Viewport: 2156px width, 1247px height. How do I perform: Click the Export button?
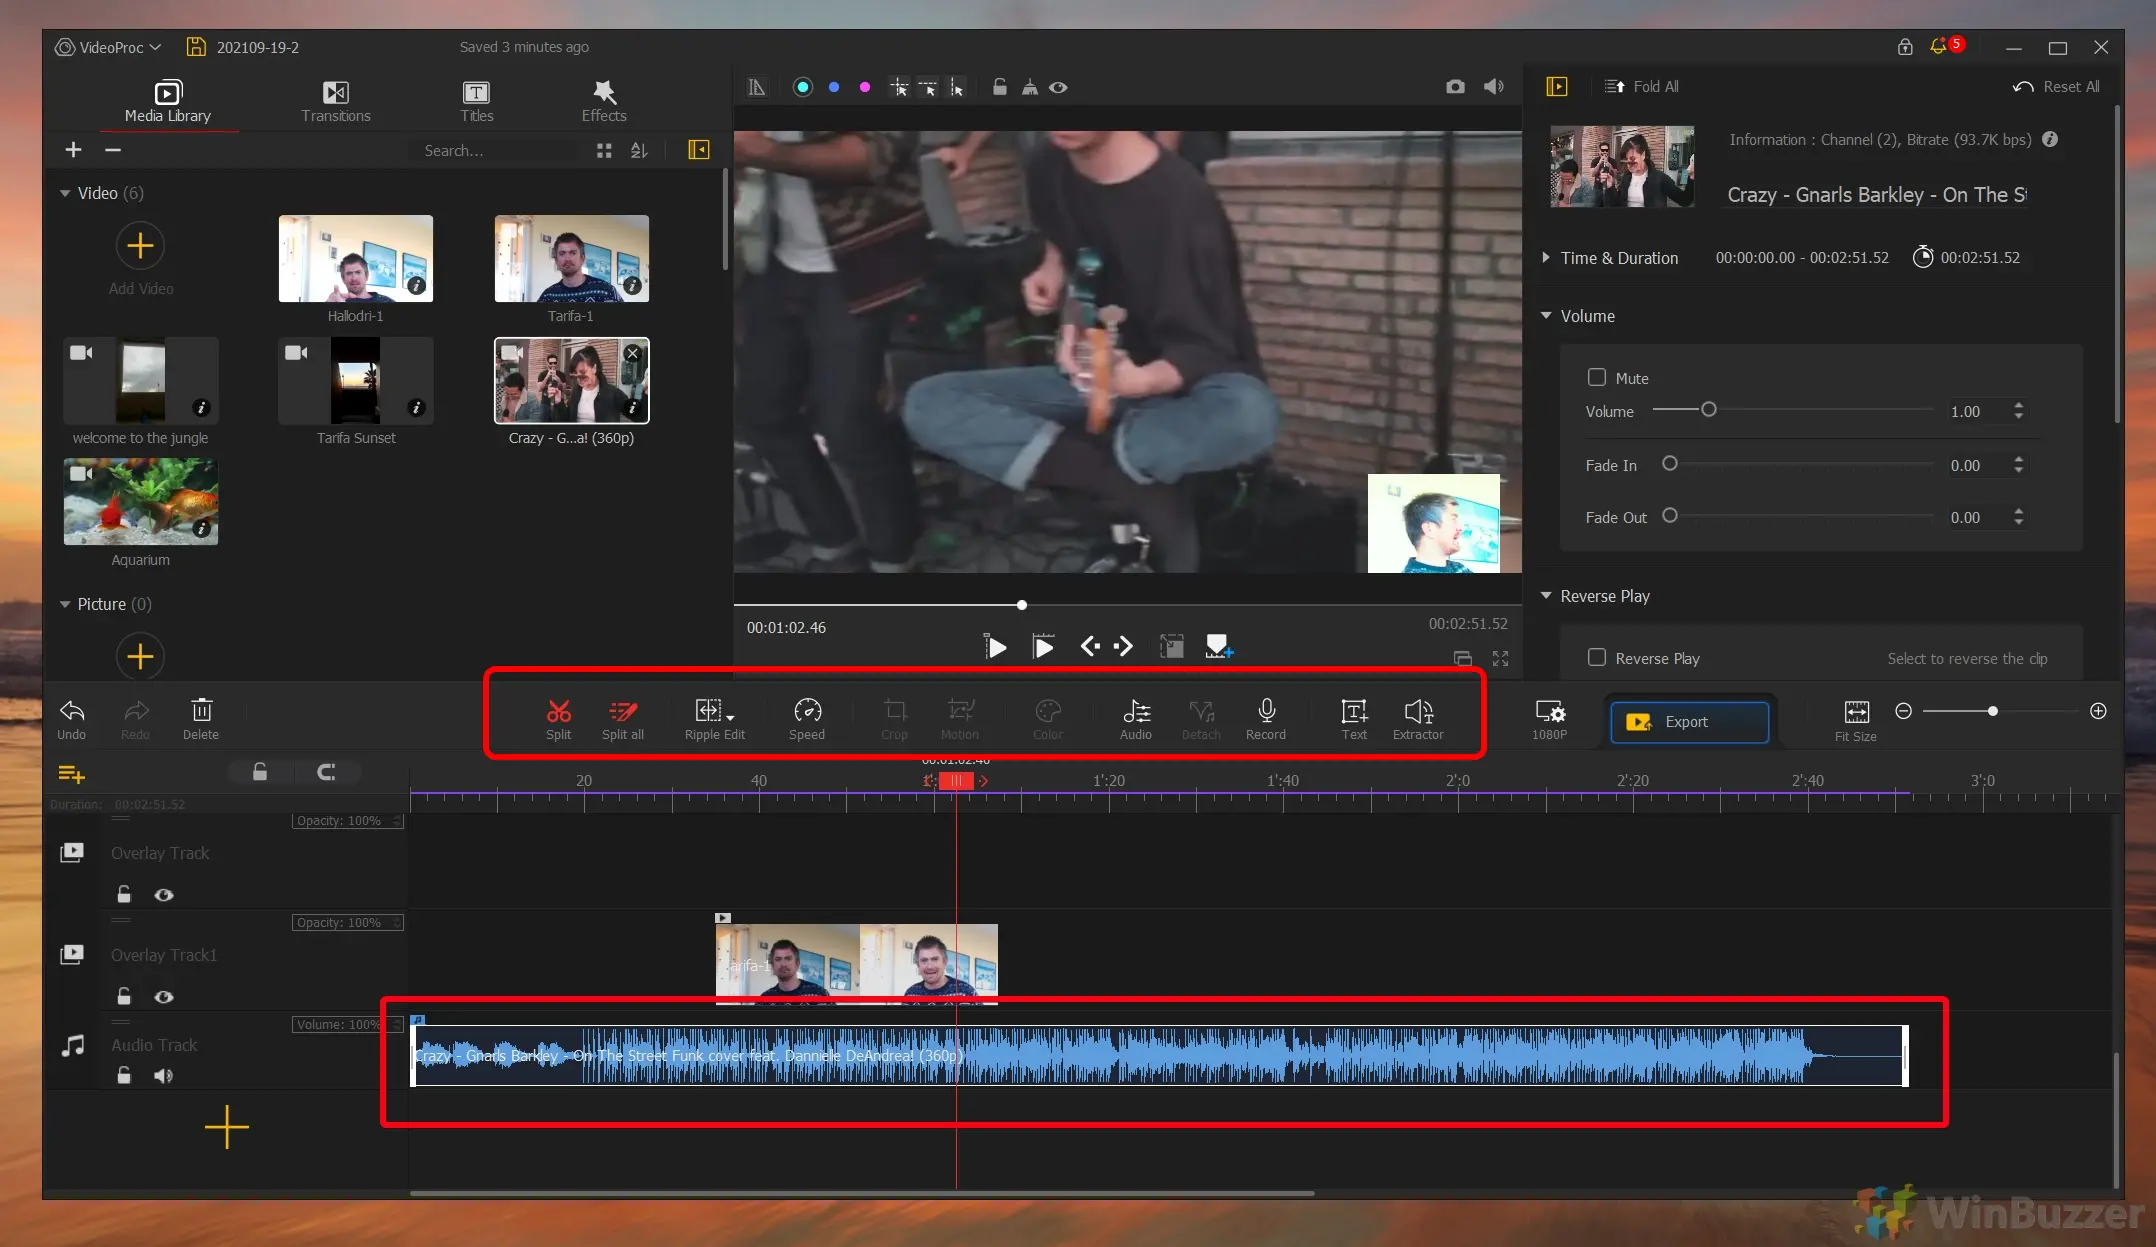[x=1688, y=721]
